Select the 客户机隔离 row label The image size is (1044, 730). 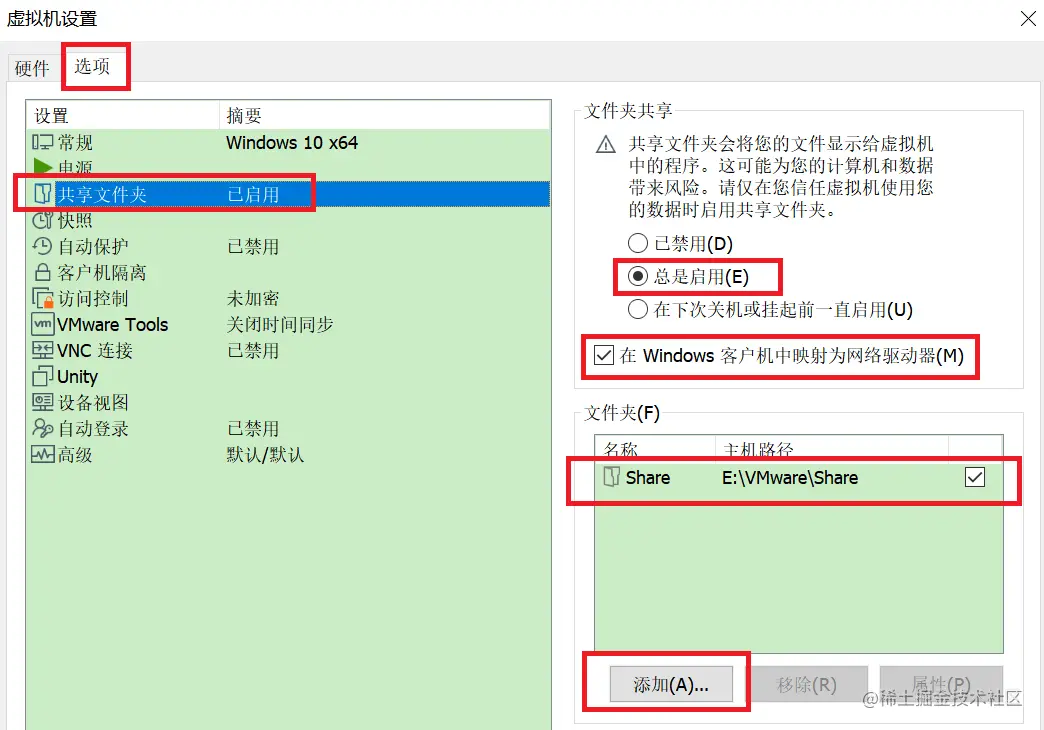click(x=102, y=272)
